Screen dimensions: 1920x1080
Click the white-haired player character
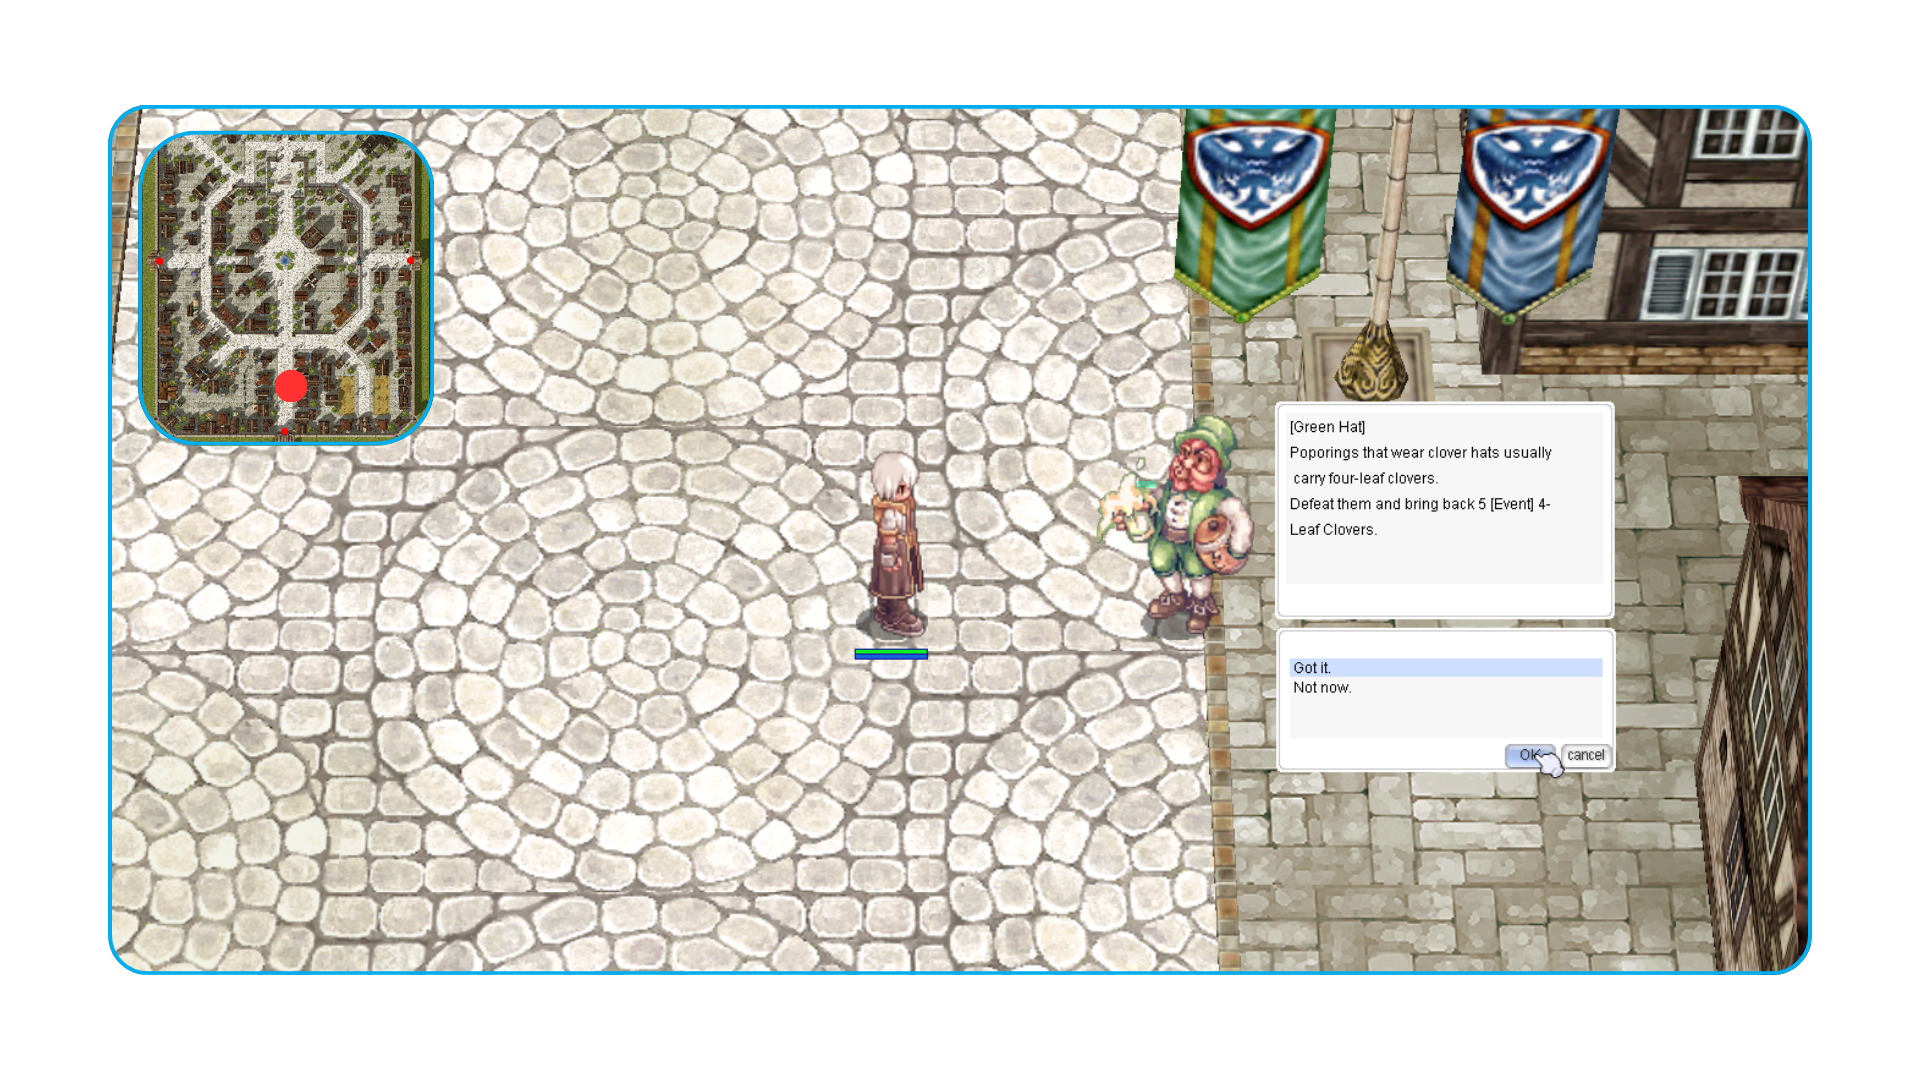point(893,545)
